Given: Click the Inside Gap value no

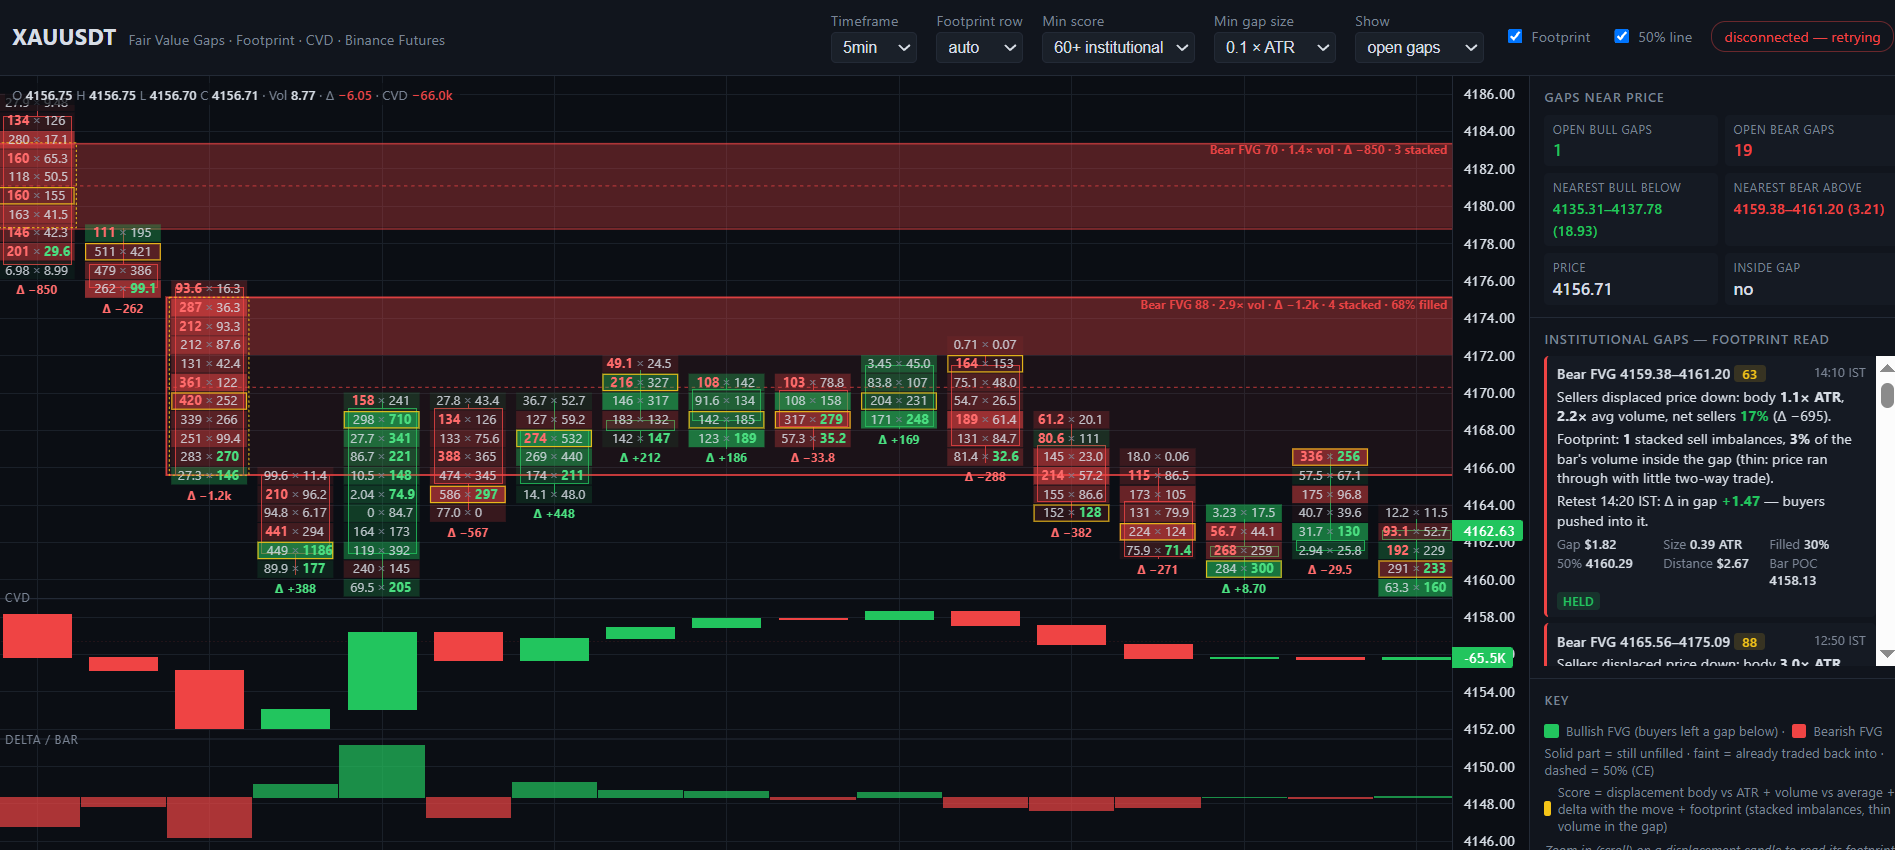Looking at the screenshot, I should pos(1743,289).
